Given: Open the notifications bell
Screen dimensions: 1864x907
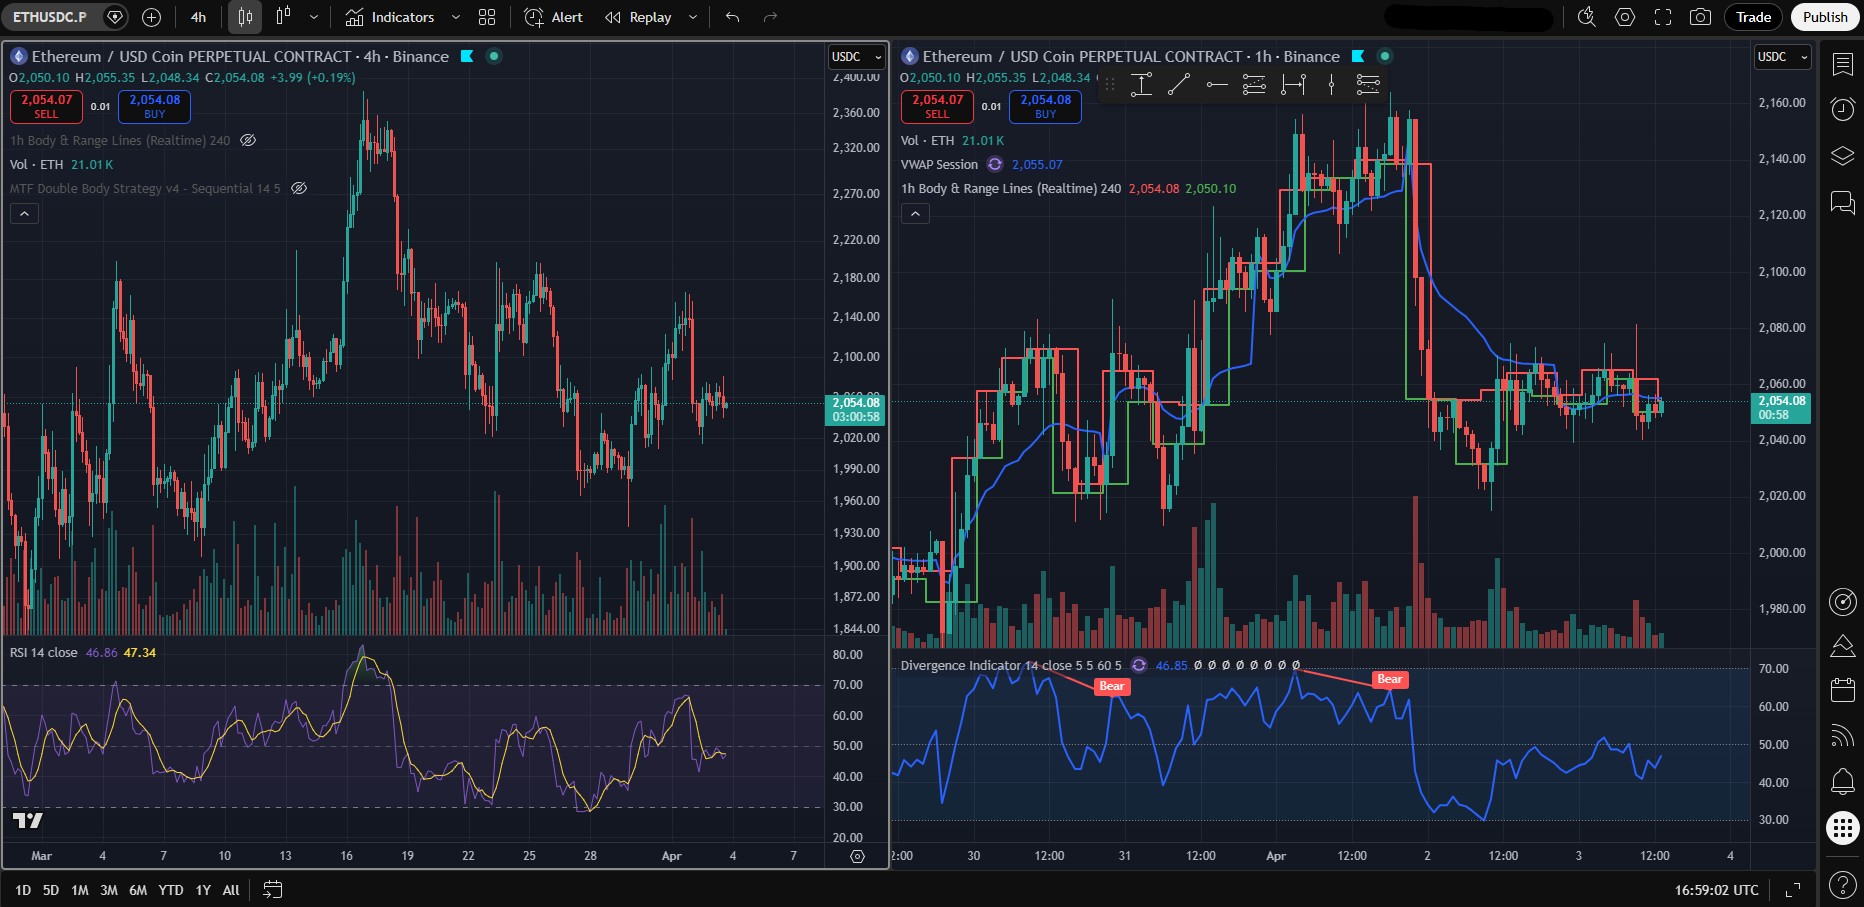Looking at the screenshot, I should point(1843,782).
